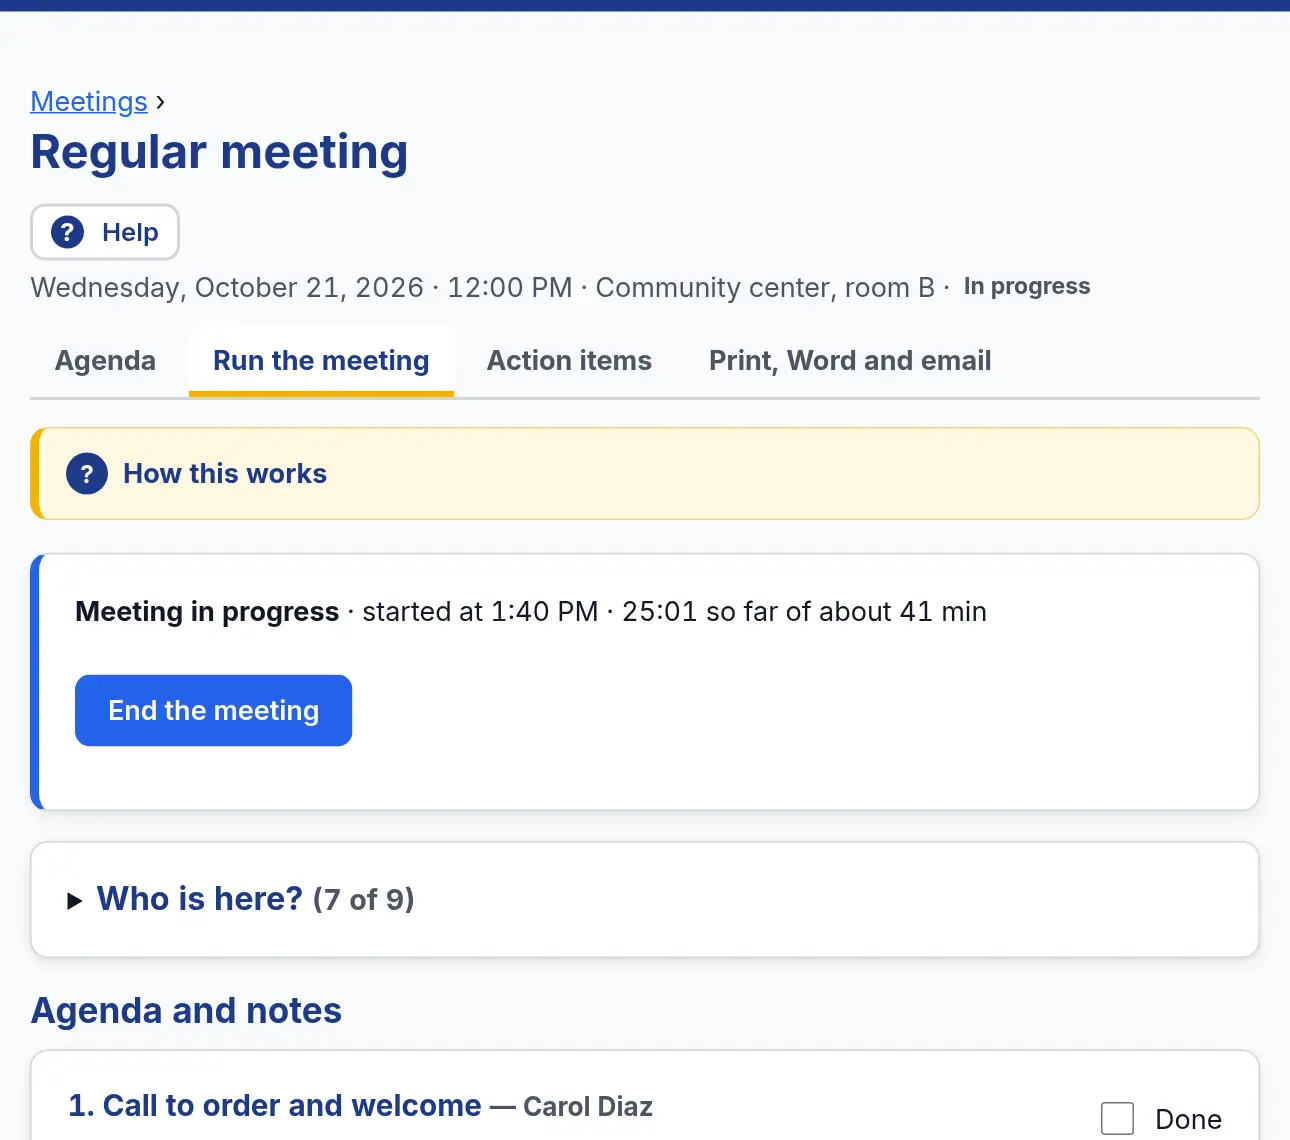
Task: Click the In progress status label
Action: 1027,286
